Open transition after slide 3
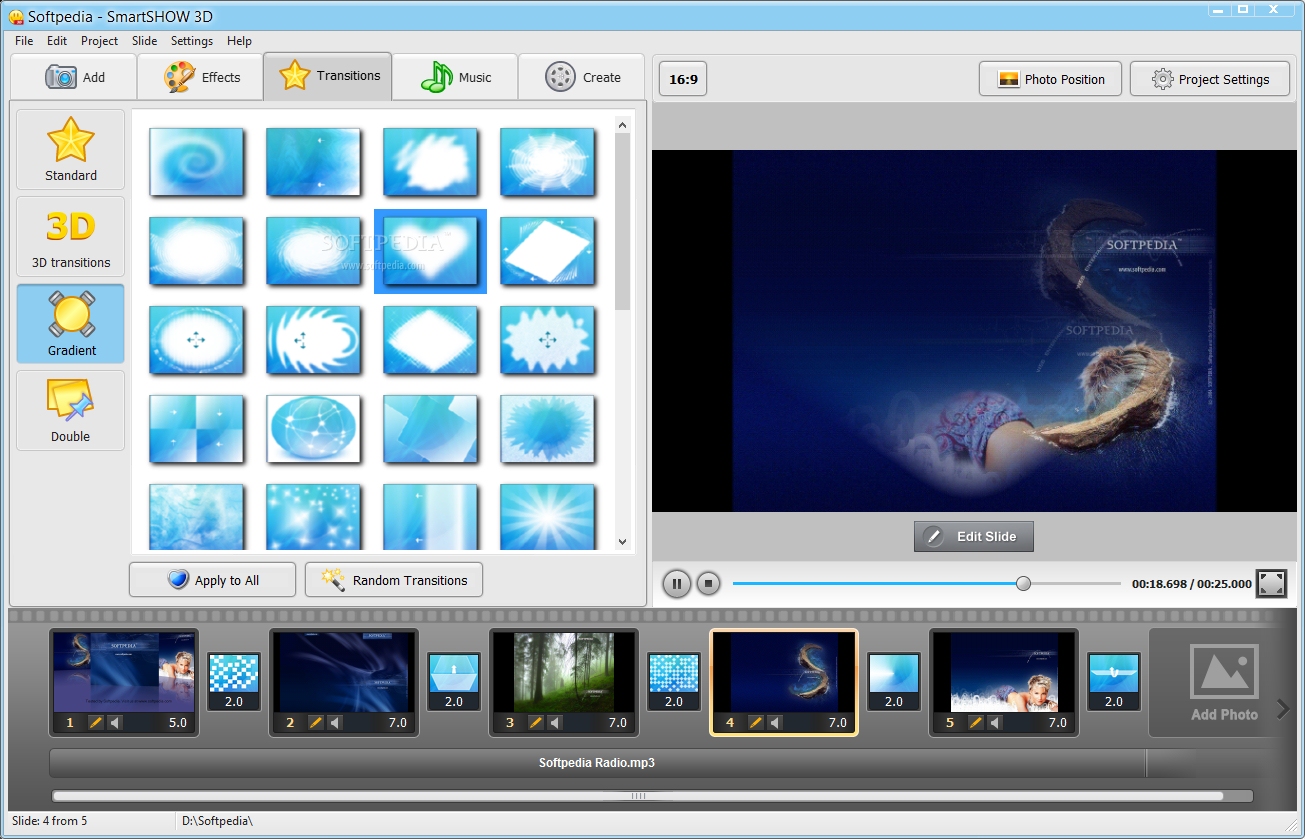 coord(674,682)
